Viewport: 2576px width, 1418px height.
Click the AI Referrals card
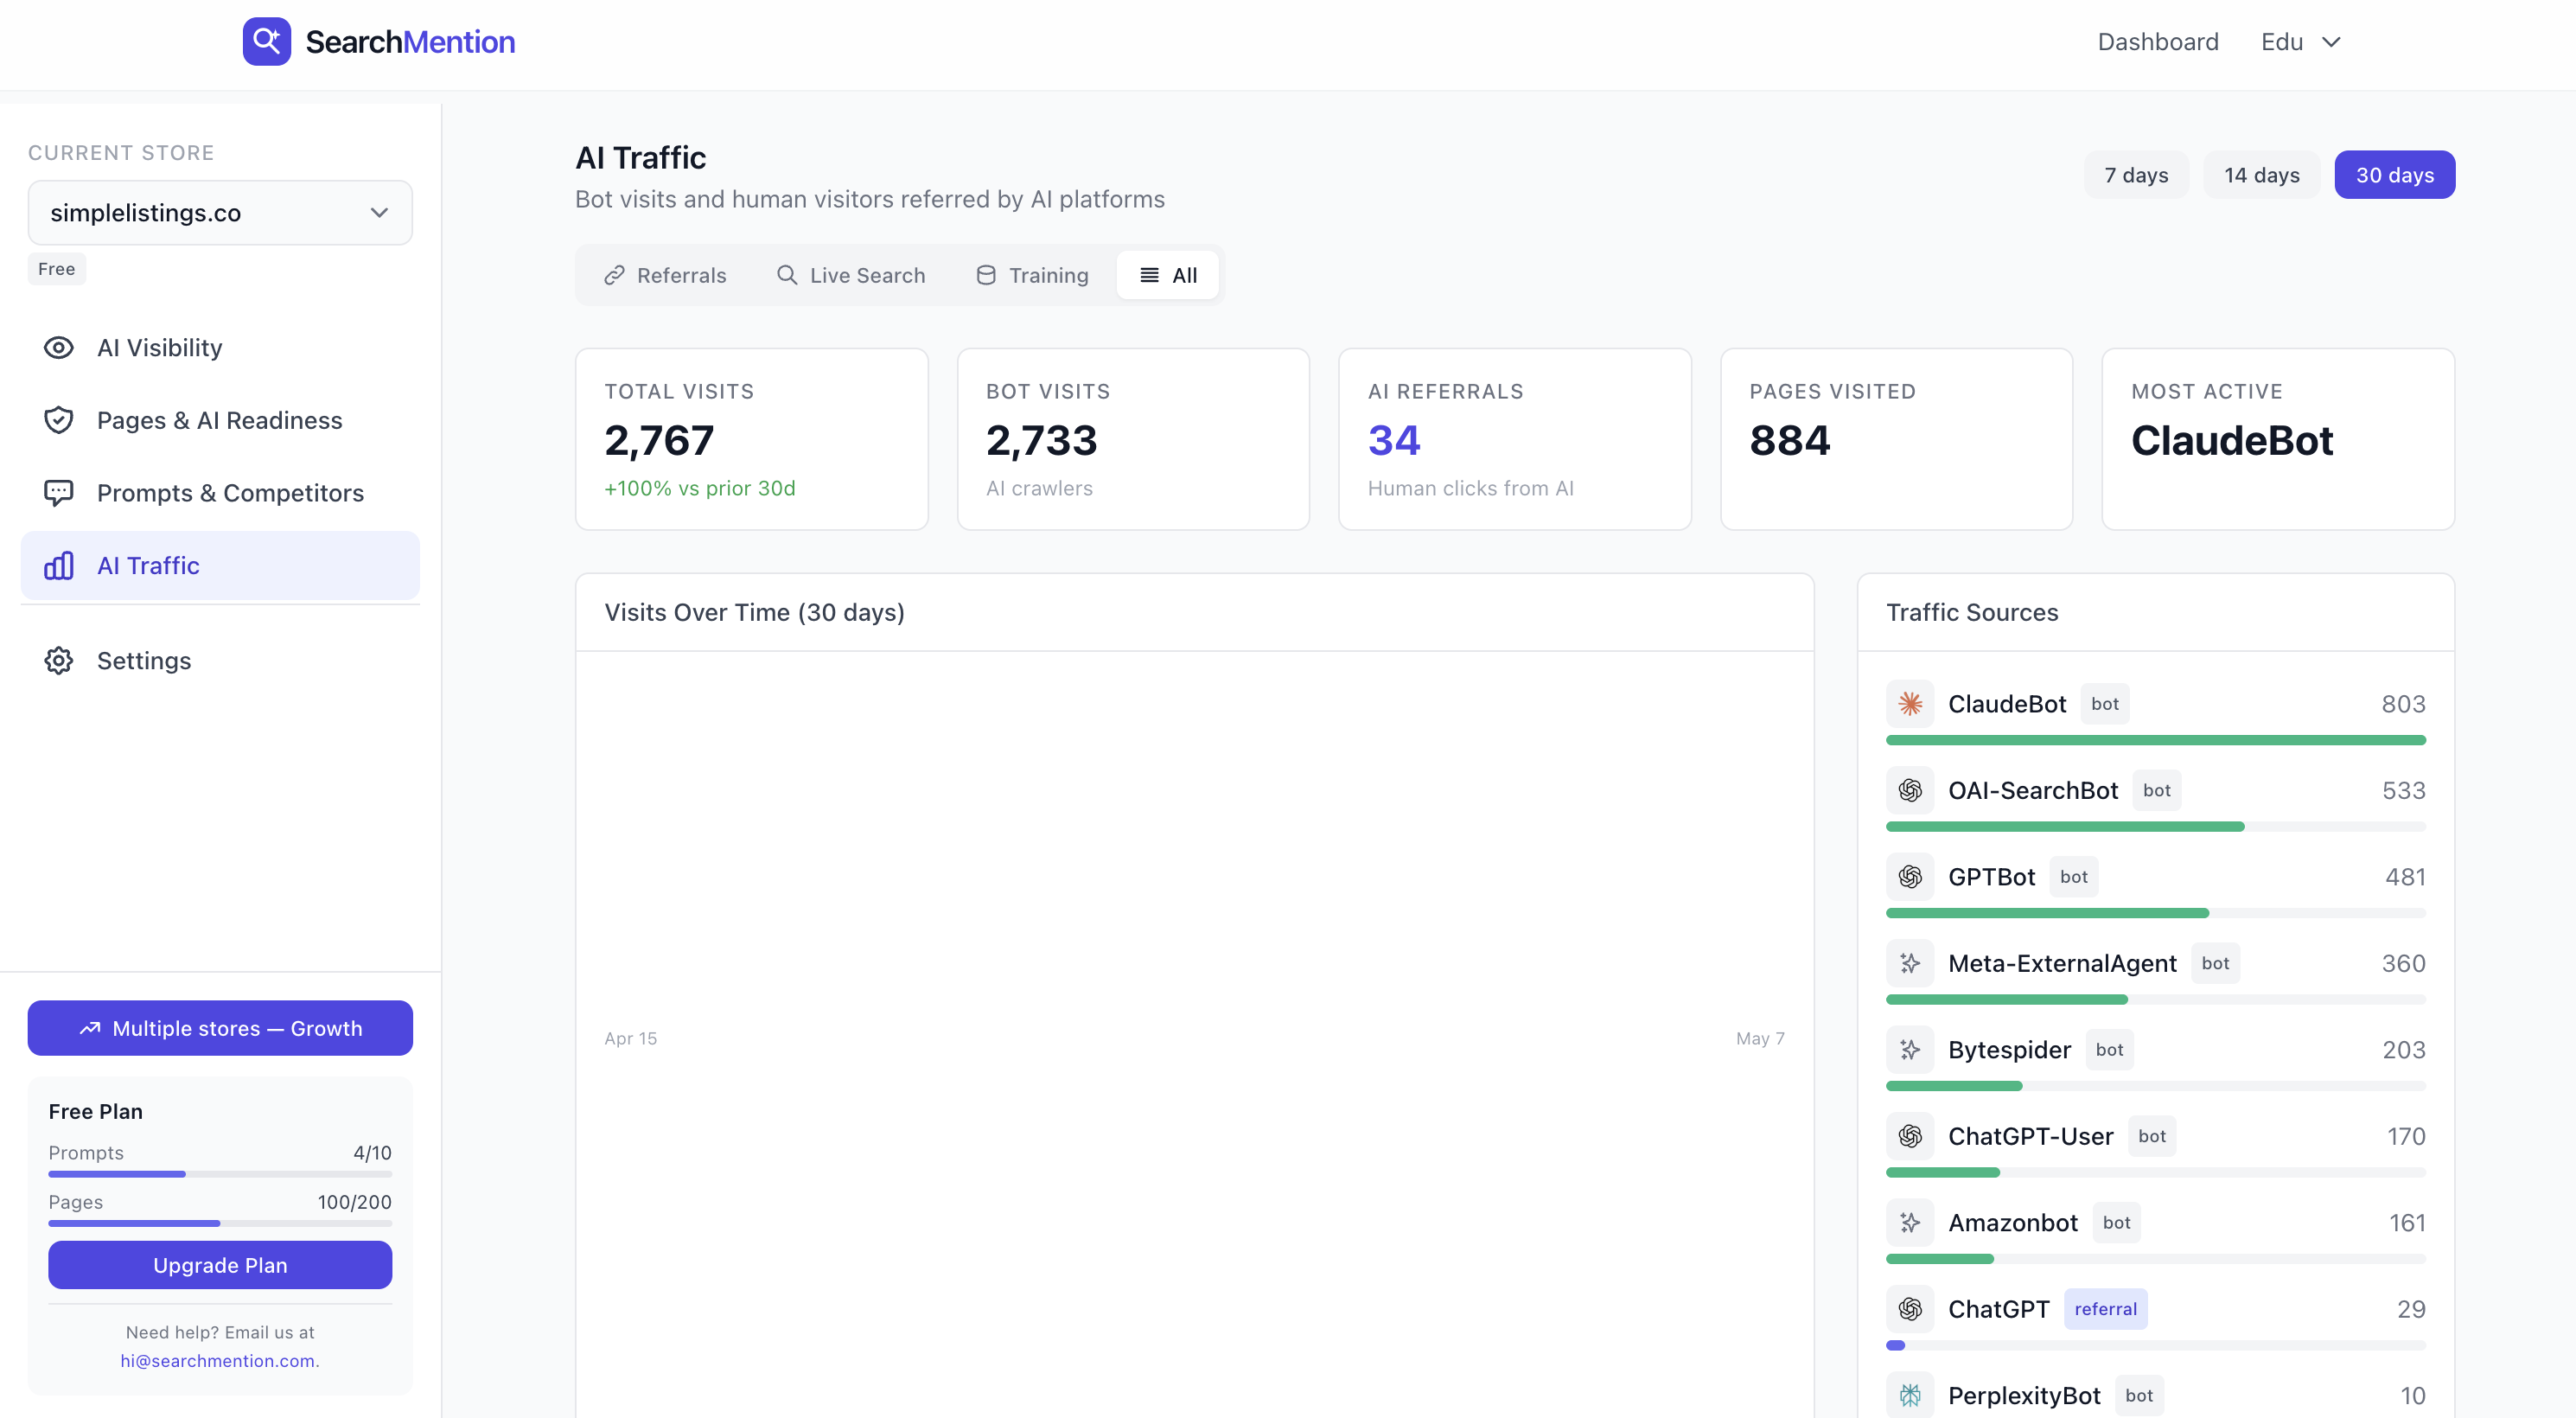coord(1515,439)
